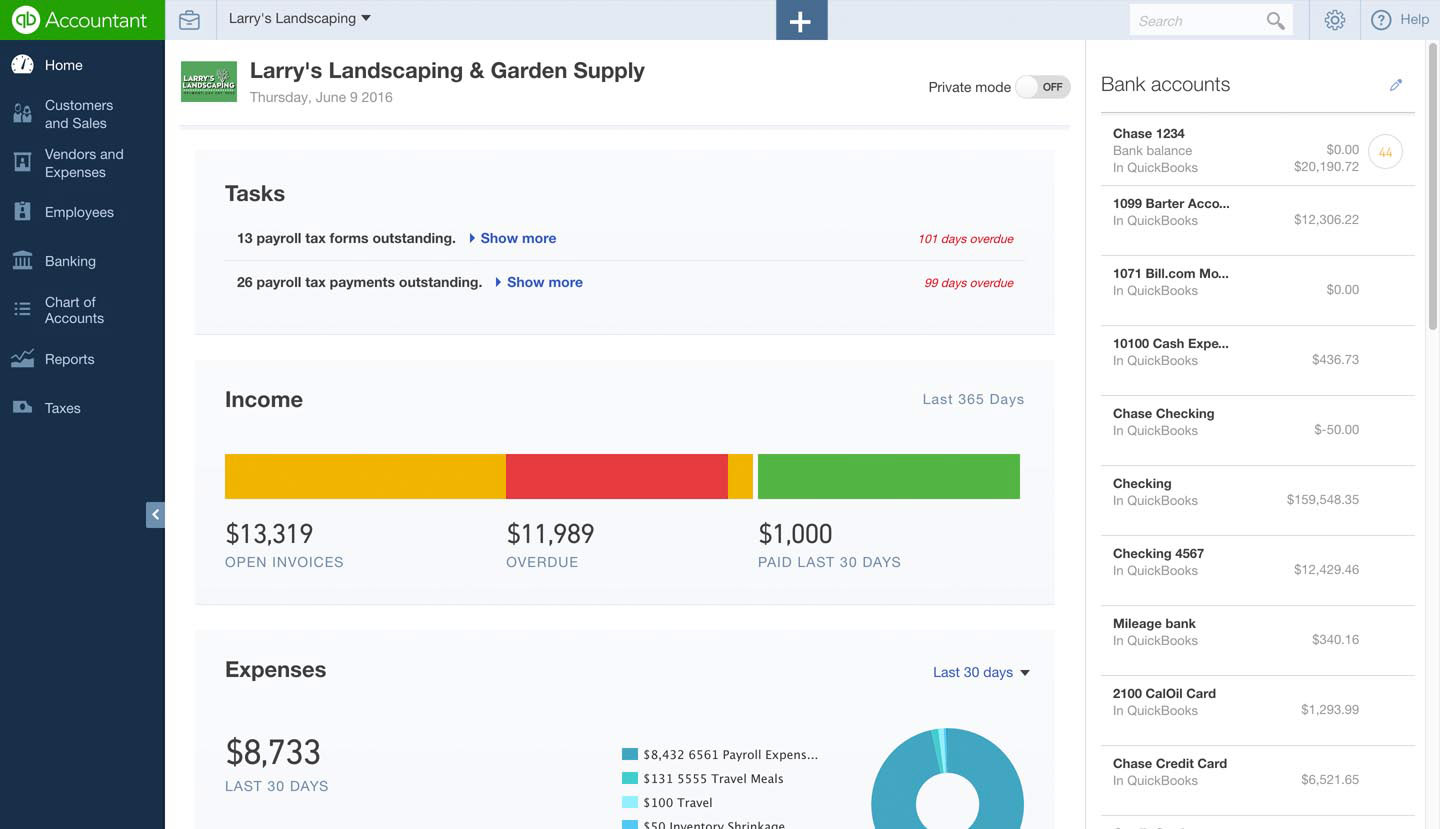Click the Help question mark icon
This screenshot has width=1440, height=829.
(x=1381, y=20)
